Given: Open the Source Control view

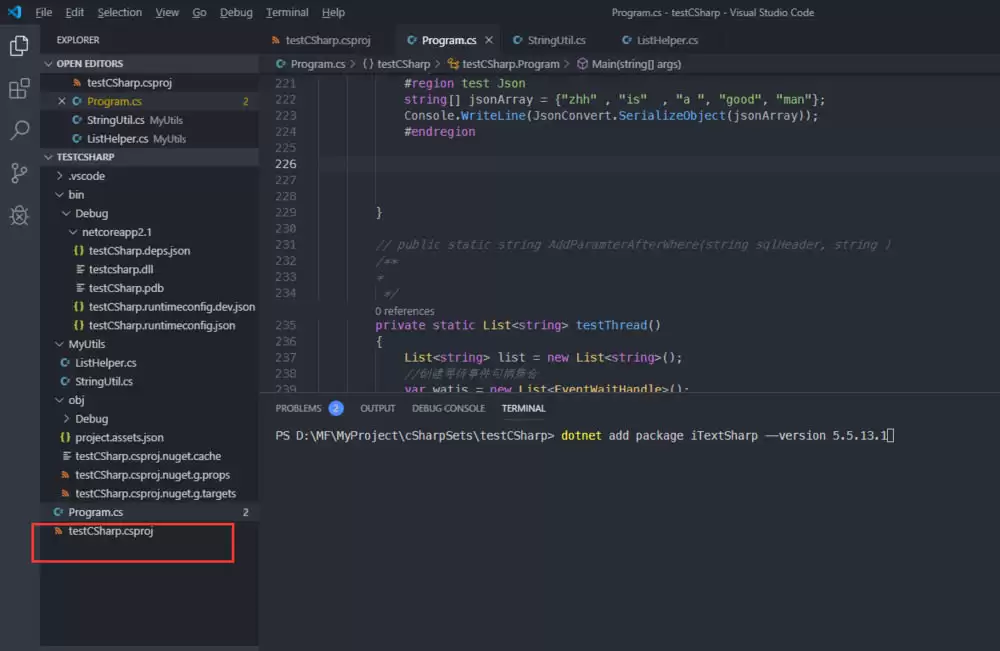Looking at the screenshot, I should [x=18, y=174].
